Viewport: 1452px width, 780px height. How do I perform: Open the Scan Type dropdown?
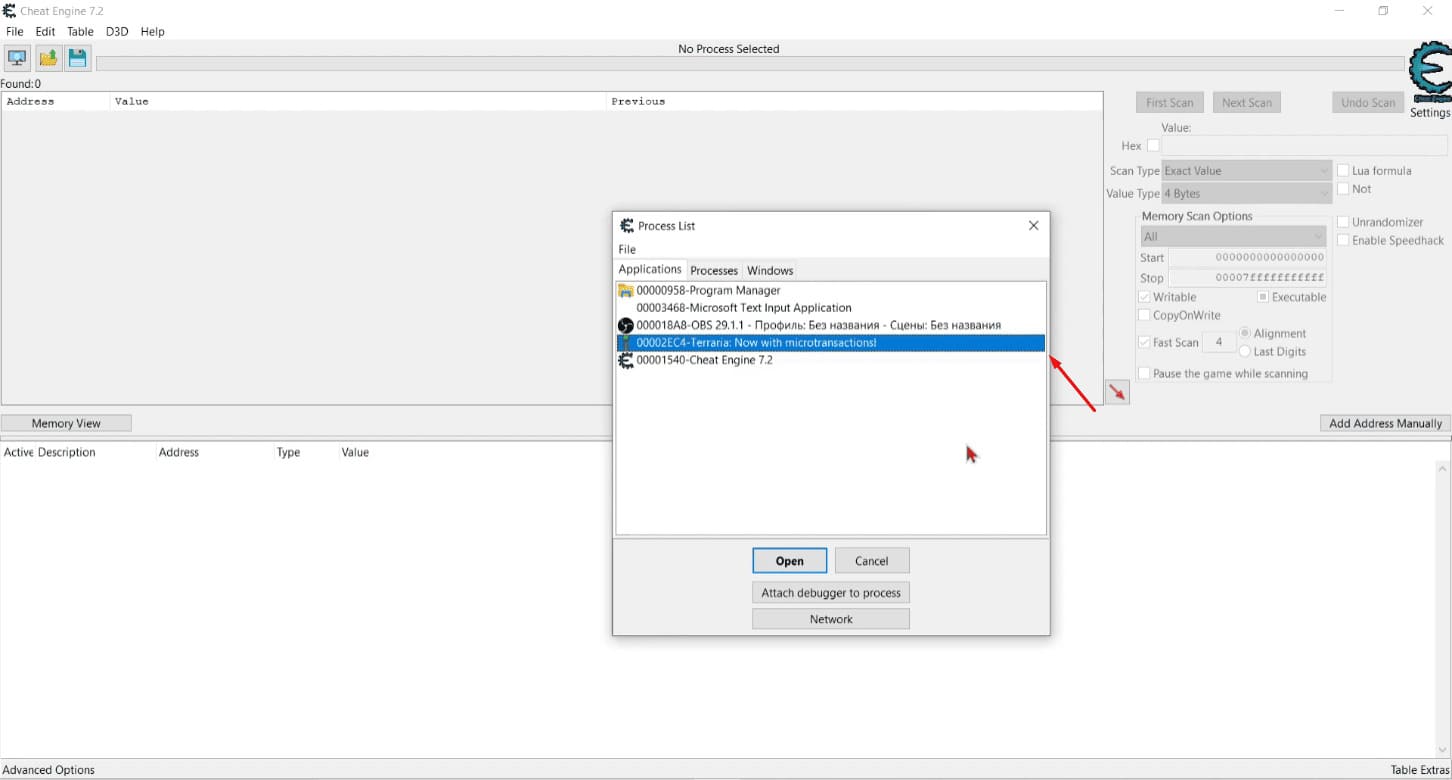point(1247,171)
